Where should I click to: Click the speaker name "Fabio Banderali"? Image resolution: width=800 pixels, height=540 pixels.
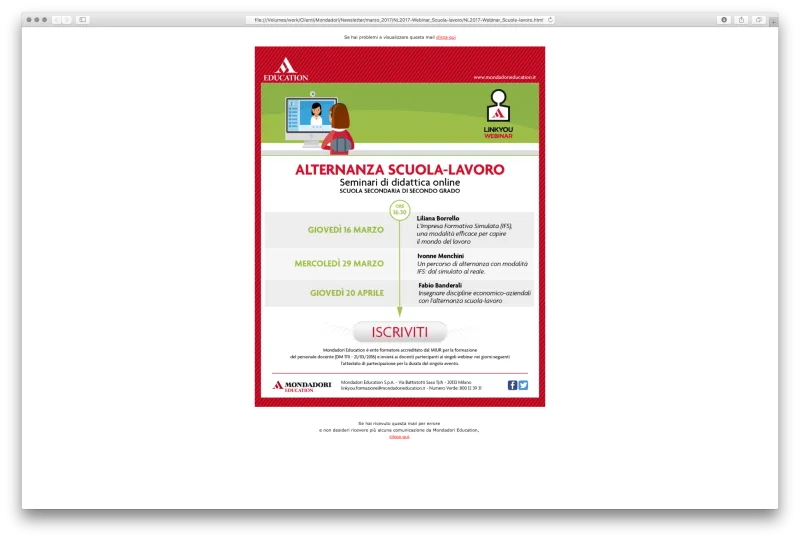click(x=440, y=285)
